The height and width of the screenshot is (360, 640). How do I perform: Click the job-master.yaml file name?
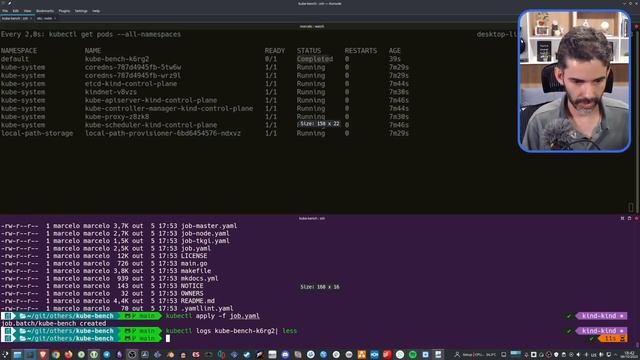(x=209, y=226)
